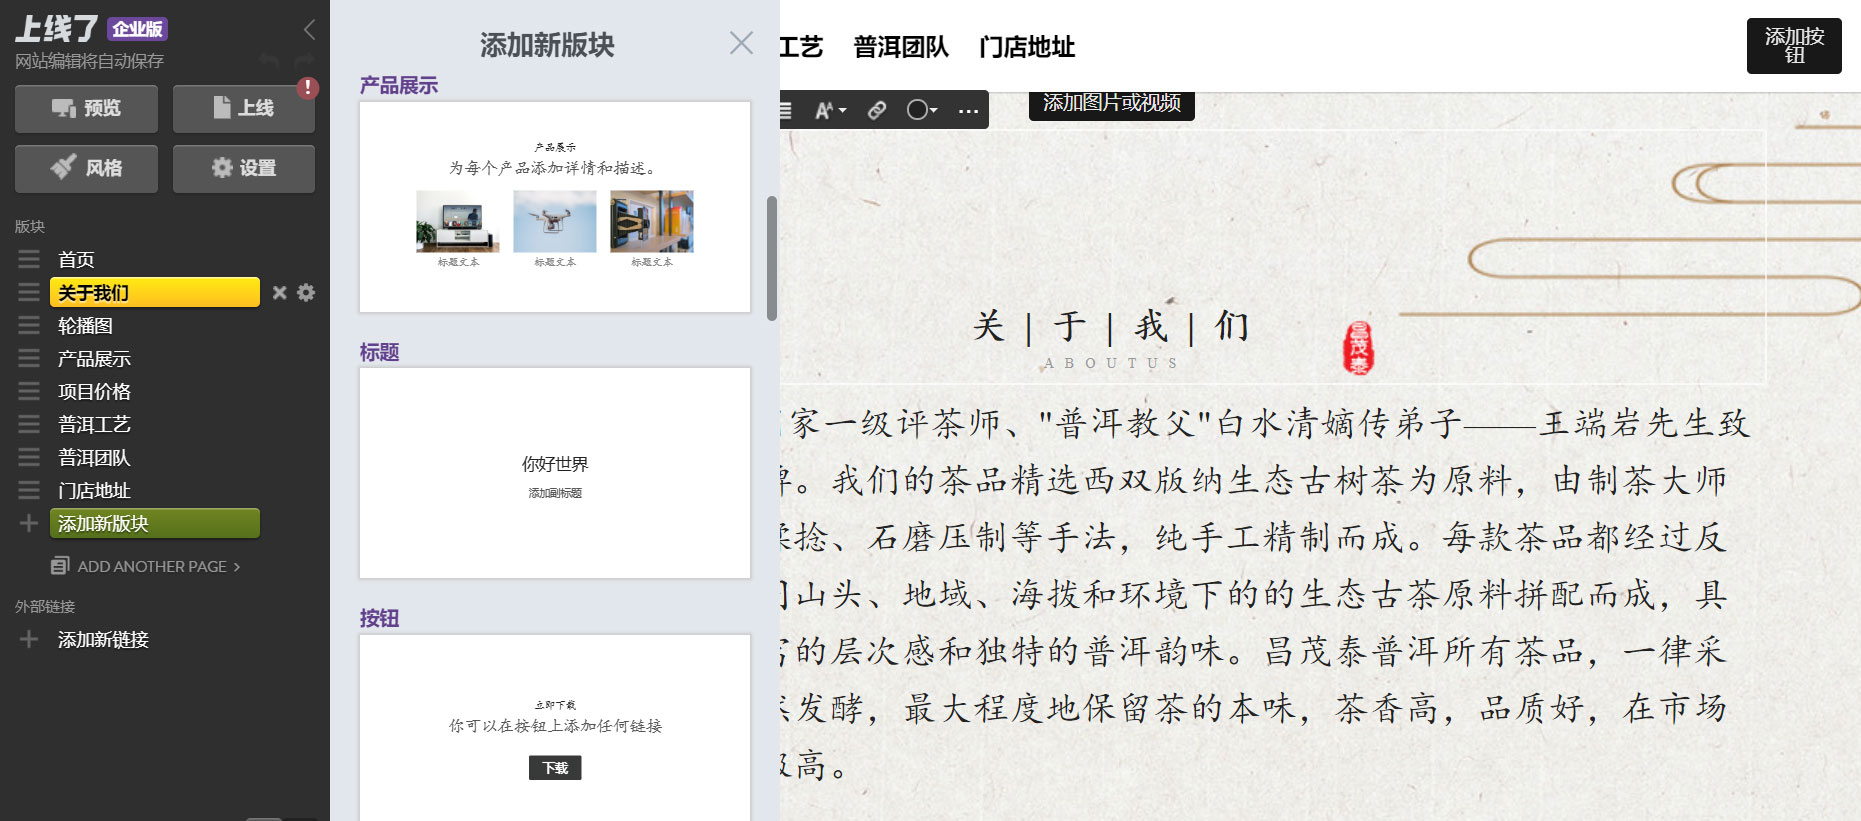
Task: Click the block panel vertical scrollbar
Action: [772, 258]
